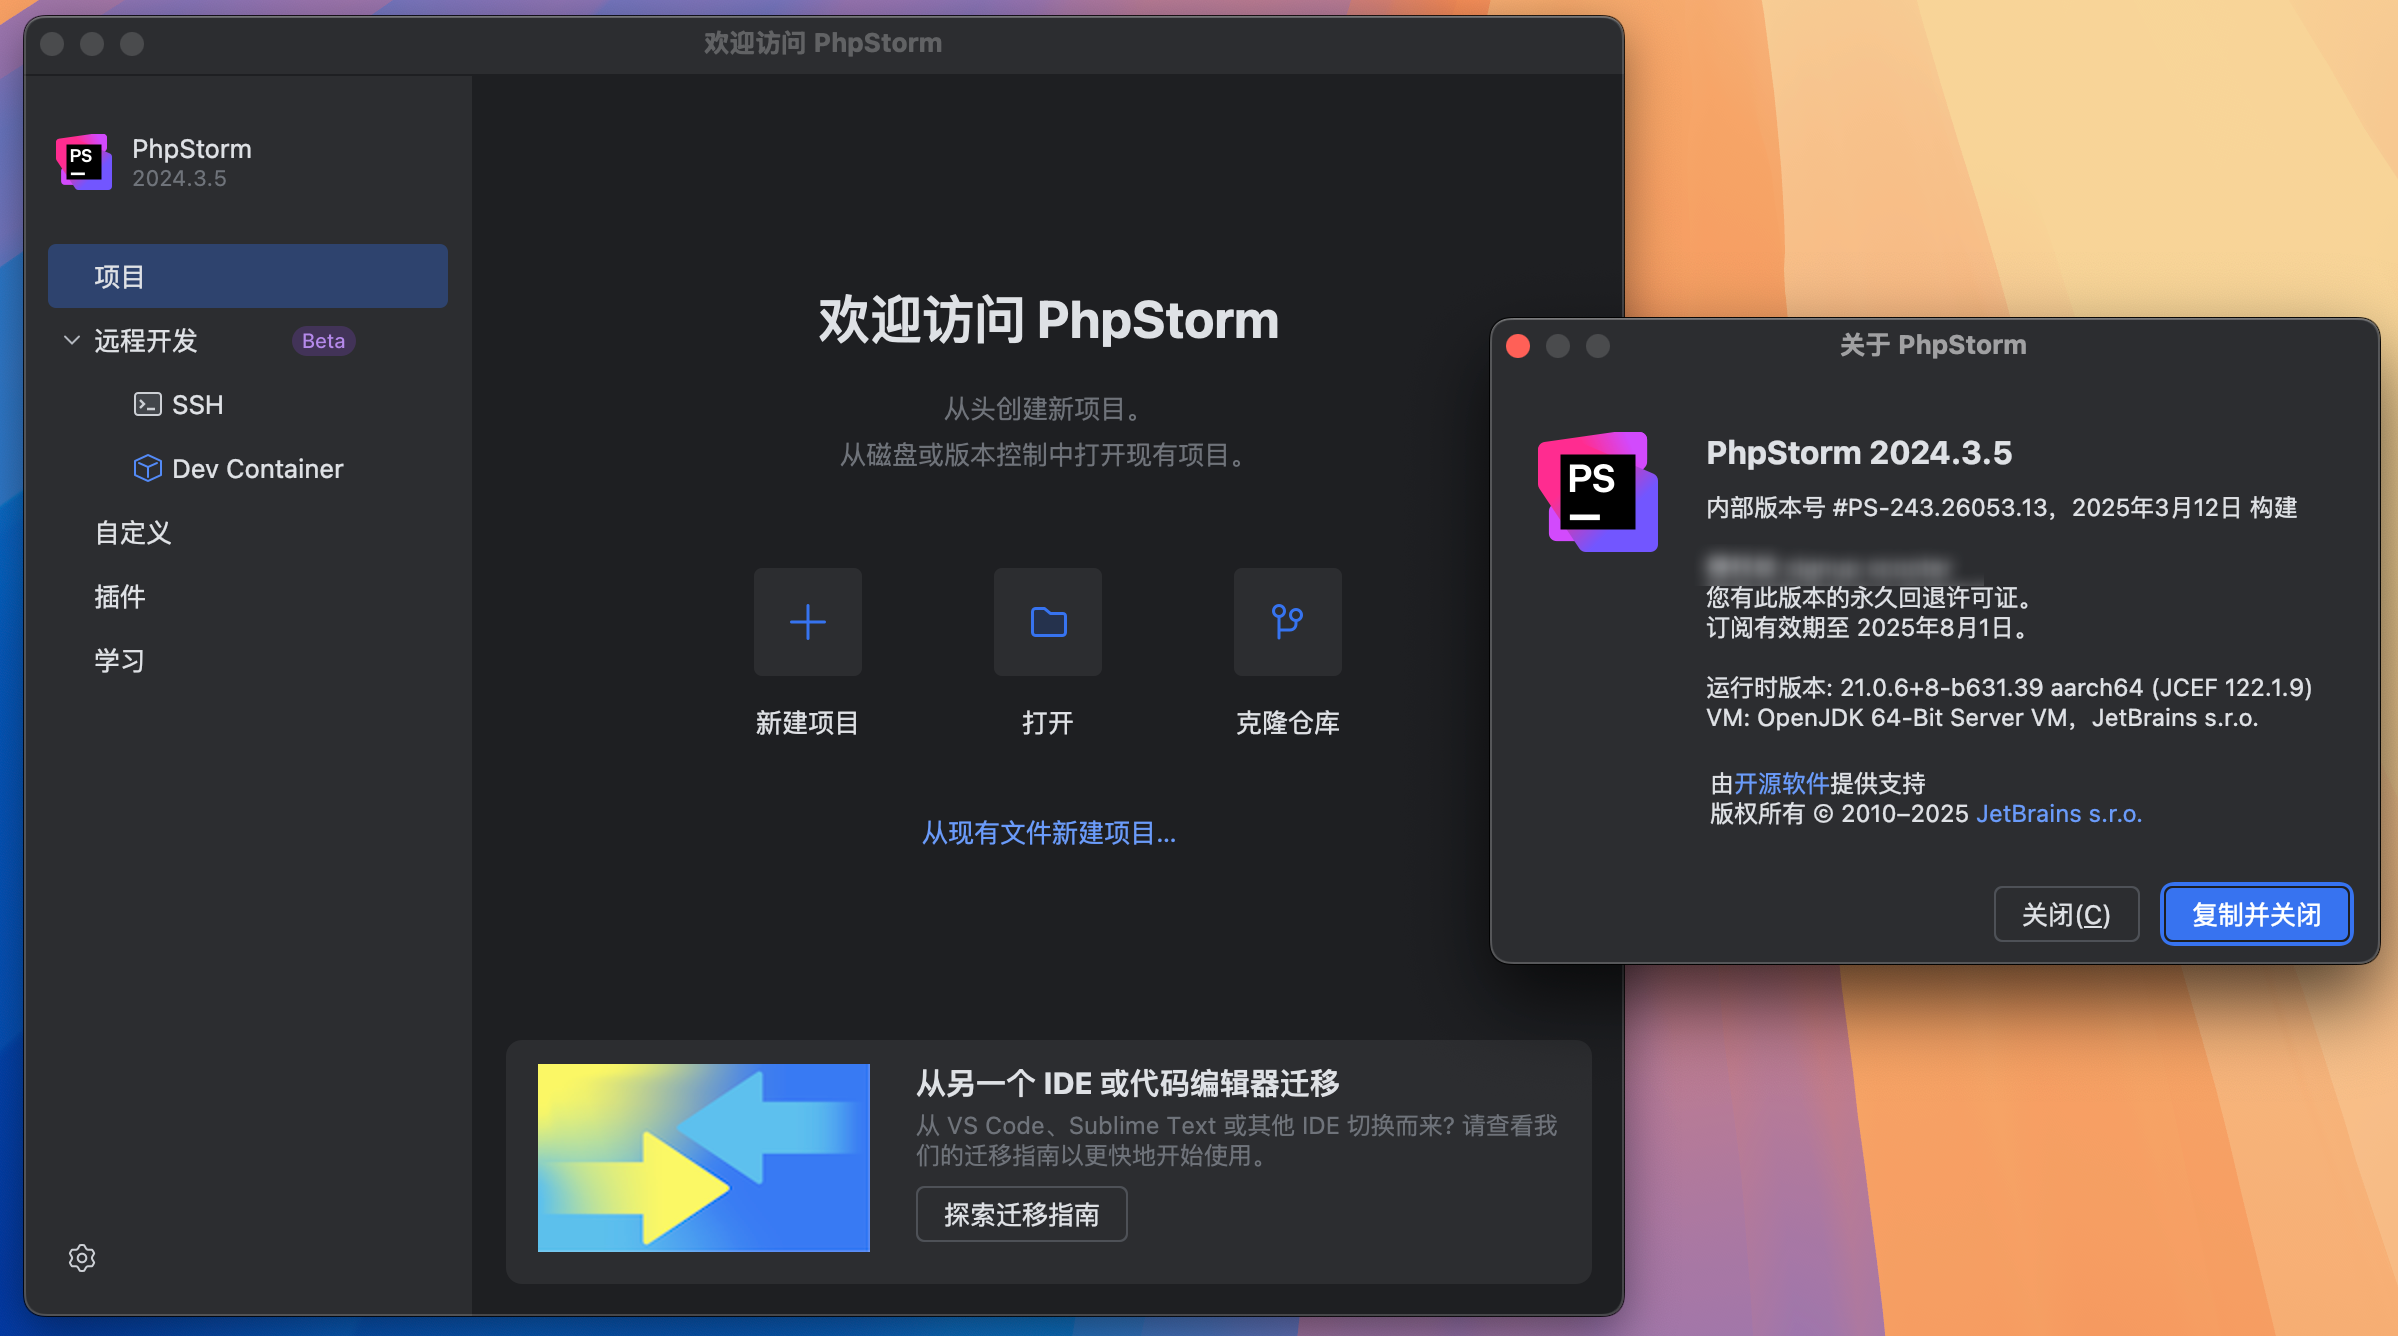Open the 自定义 page
The image size is (2398, 1336).
click(x=133, y=532)
